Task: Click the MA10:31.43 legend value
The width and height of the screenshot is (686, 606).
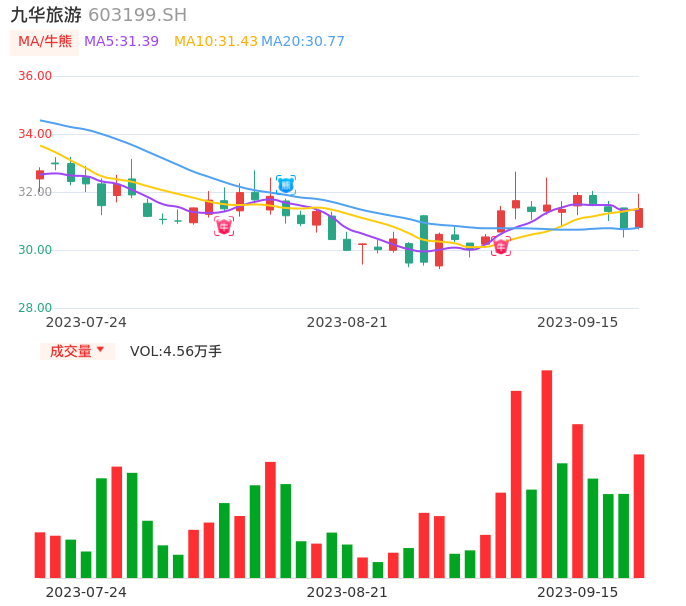Action: (216, 42)
